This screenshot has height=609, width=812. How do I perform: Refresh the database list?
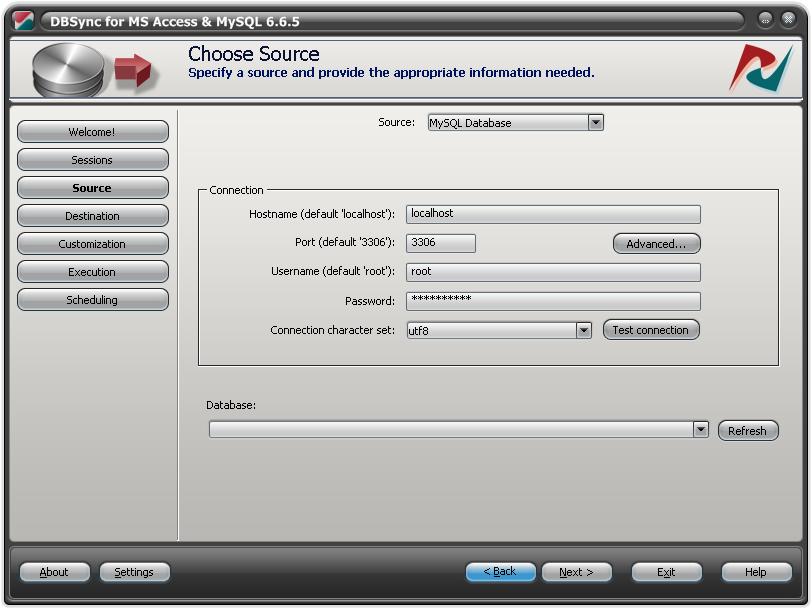[748, 430]
